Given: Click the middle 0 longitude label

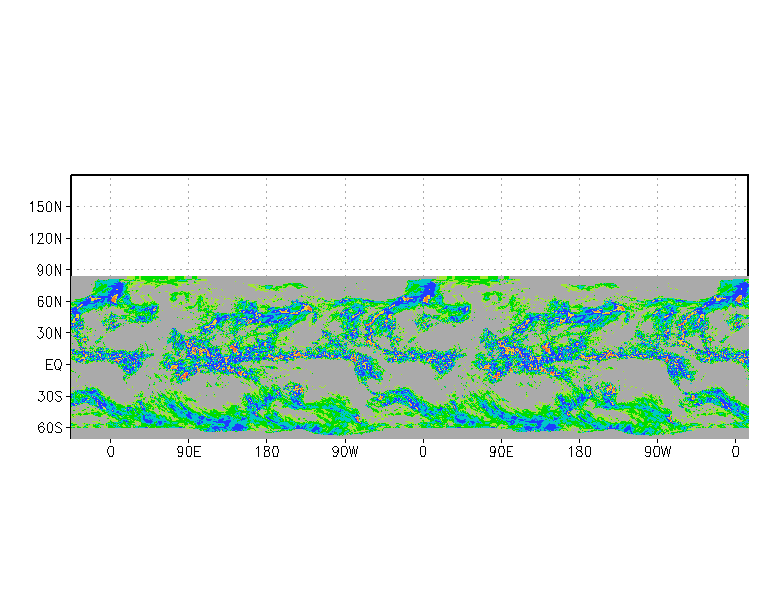Looking at the screenshot, I should 423,452.
